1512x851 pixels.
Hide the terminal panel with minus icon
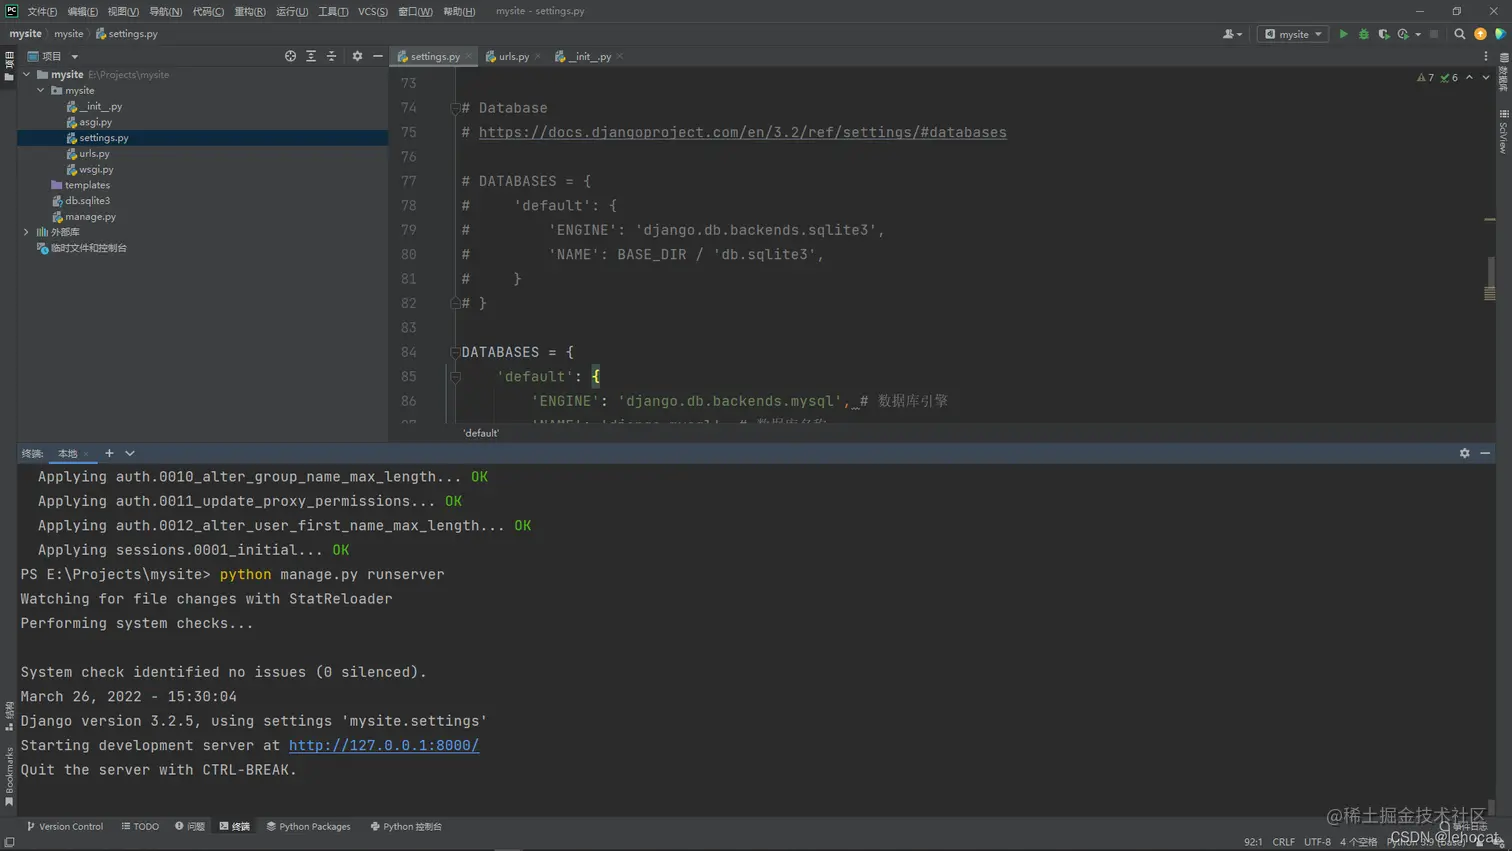pos(1485,453)
